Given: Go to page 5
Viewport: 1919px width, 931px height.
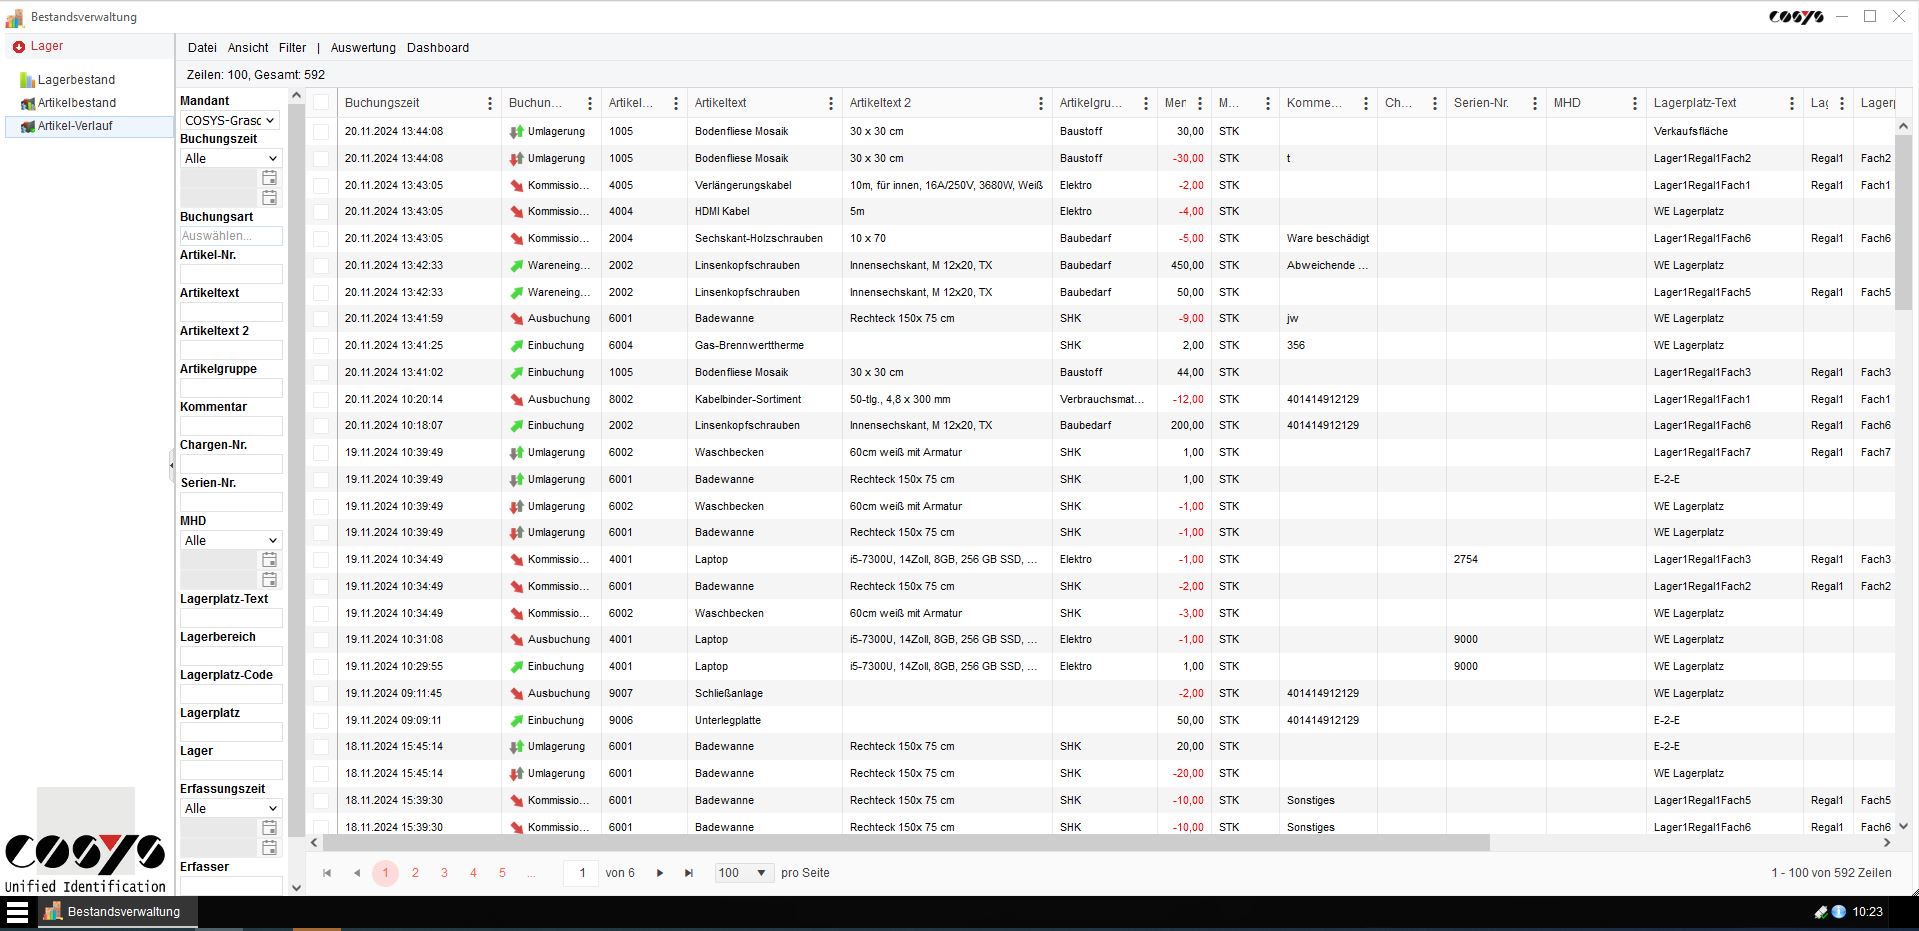Looking at the screenshot, I should click(502, 873).
